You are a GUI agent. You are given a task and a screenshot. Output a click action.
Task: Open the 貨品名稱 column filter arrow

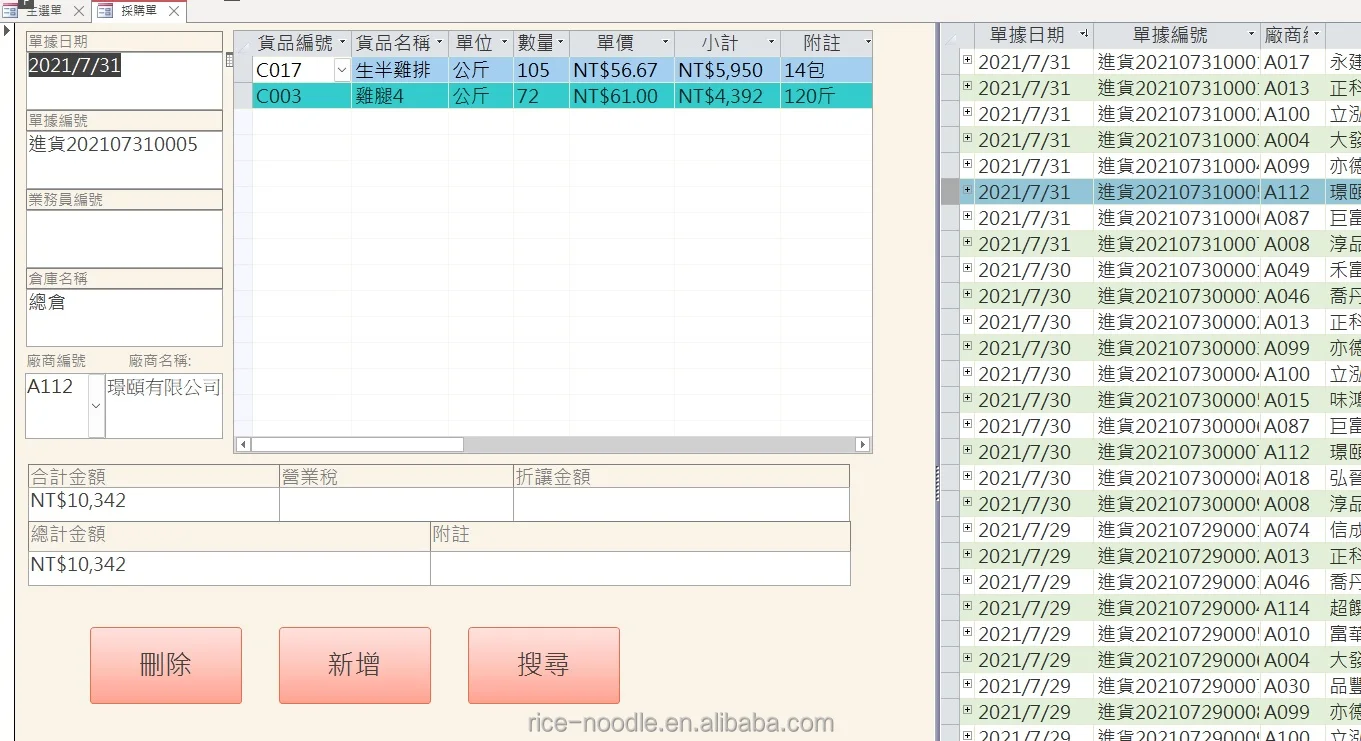(439, 43)
